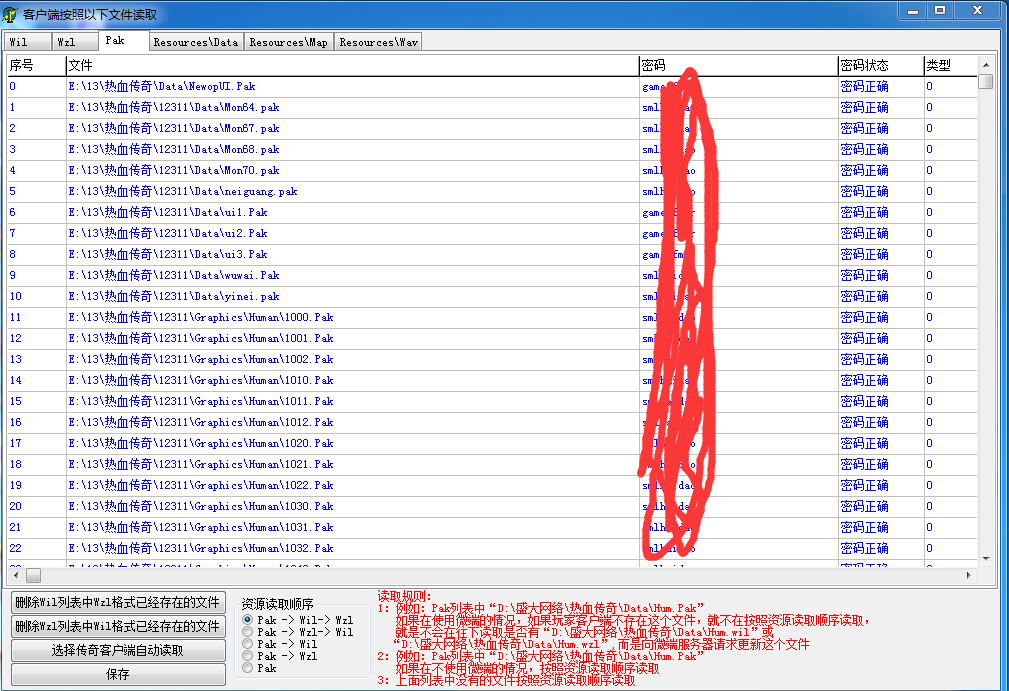1009x691 pixels.
Task: Go to the Resources\Wav tab
Action: click(378, 42)
